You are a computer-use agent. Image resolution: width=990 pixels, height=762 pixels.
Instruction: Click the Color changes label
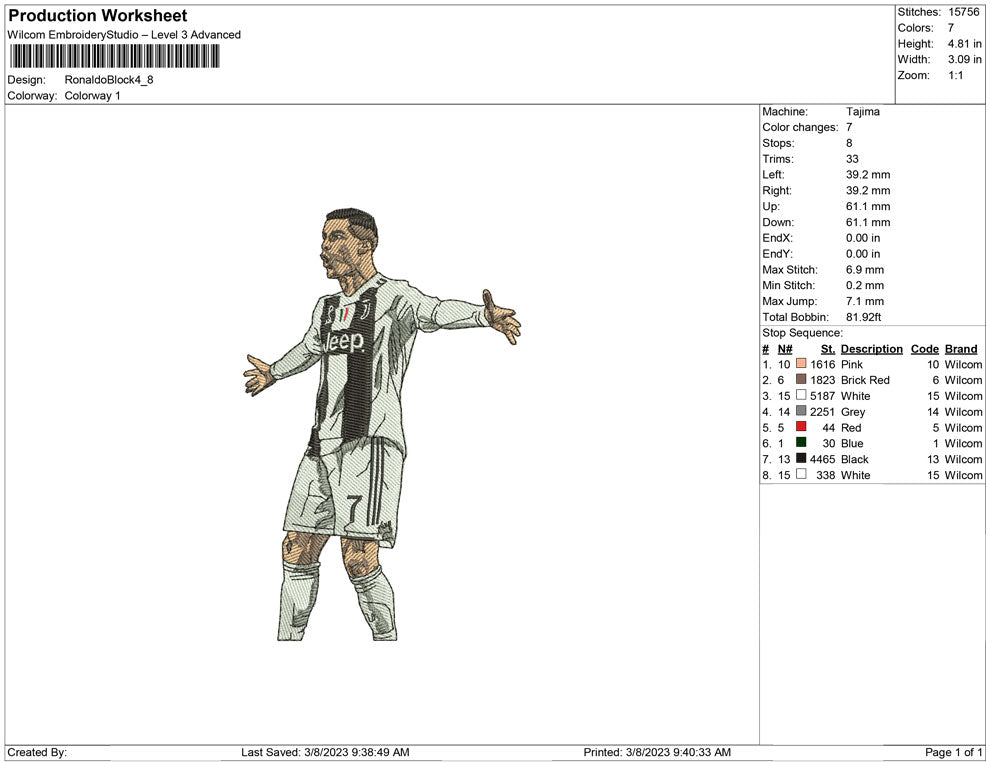800,128
